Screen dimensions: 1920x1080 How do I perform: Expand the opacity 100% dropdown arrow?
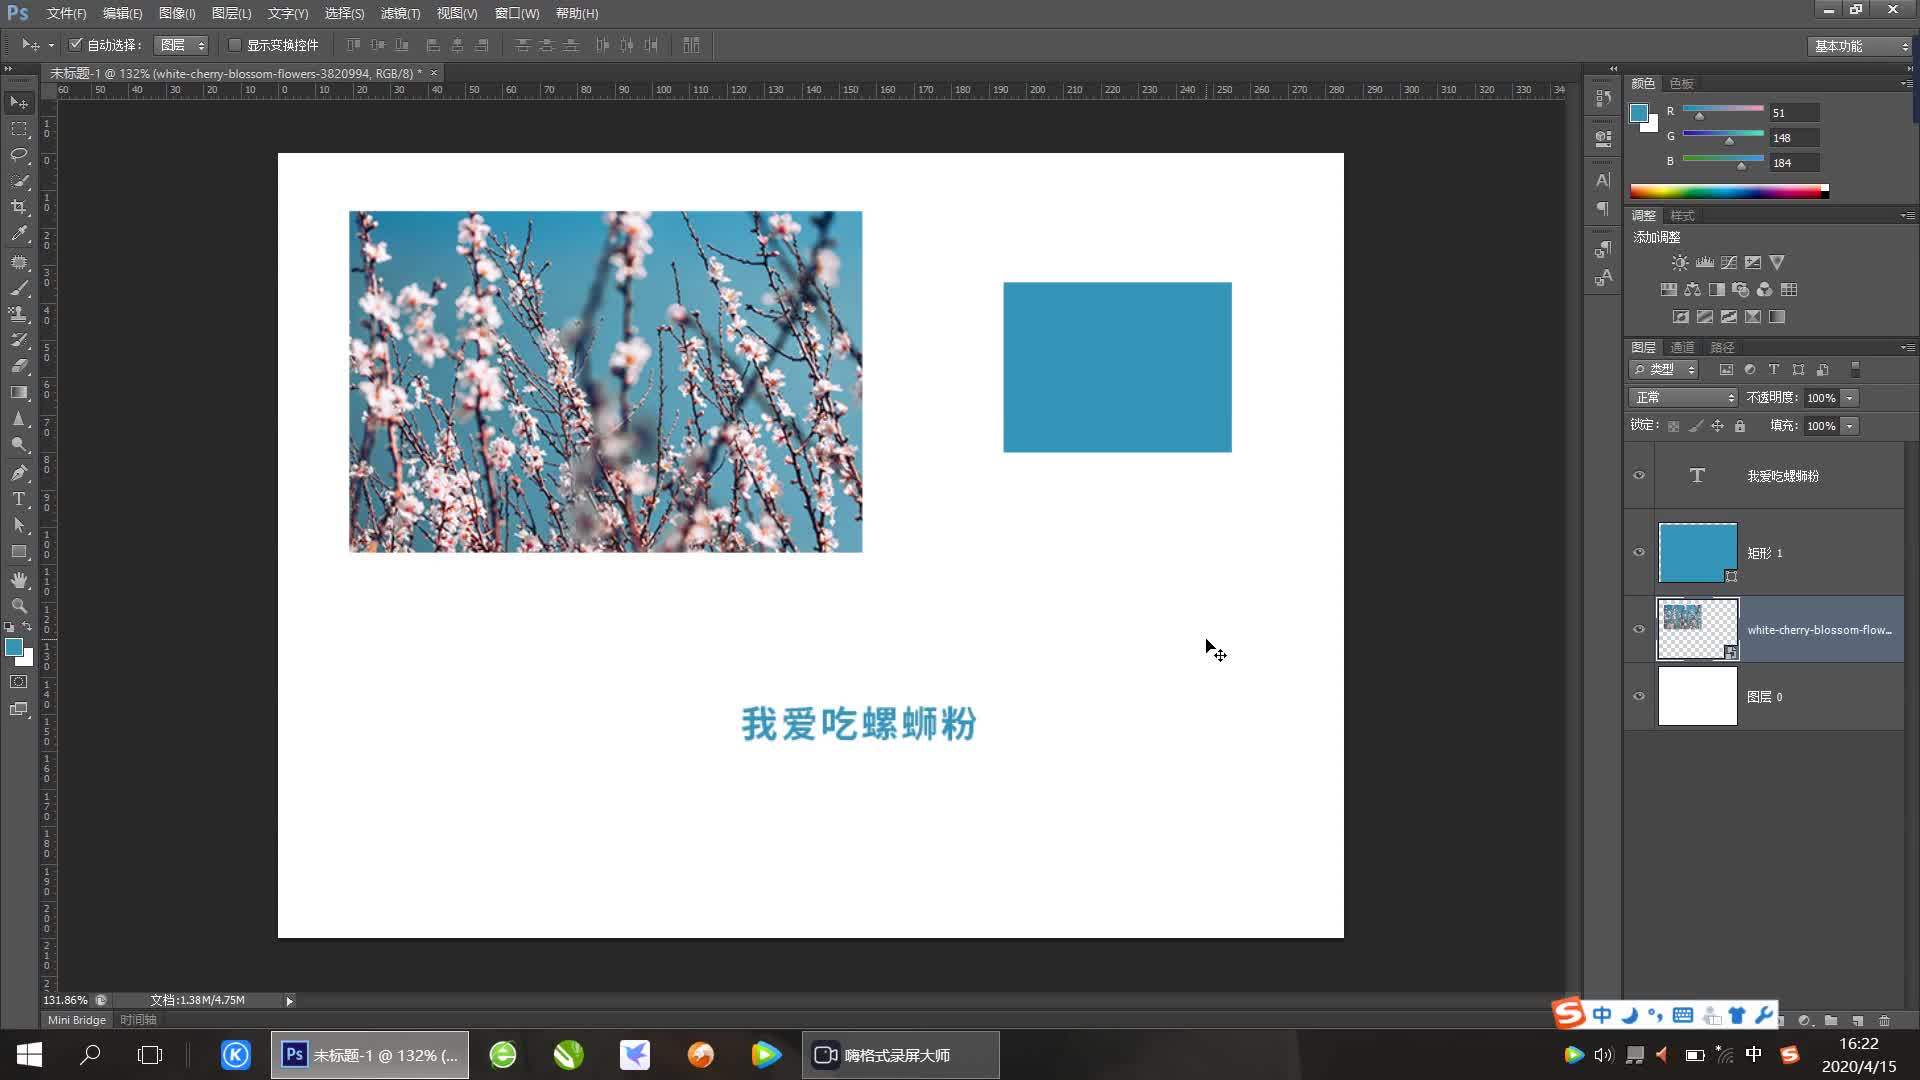[1850, 398]
